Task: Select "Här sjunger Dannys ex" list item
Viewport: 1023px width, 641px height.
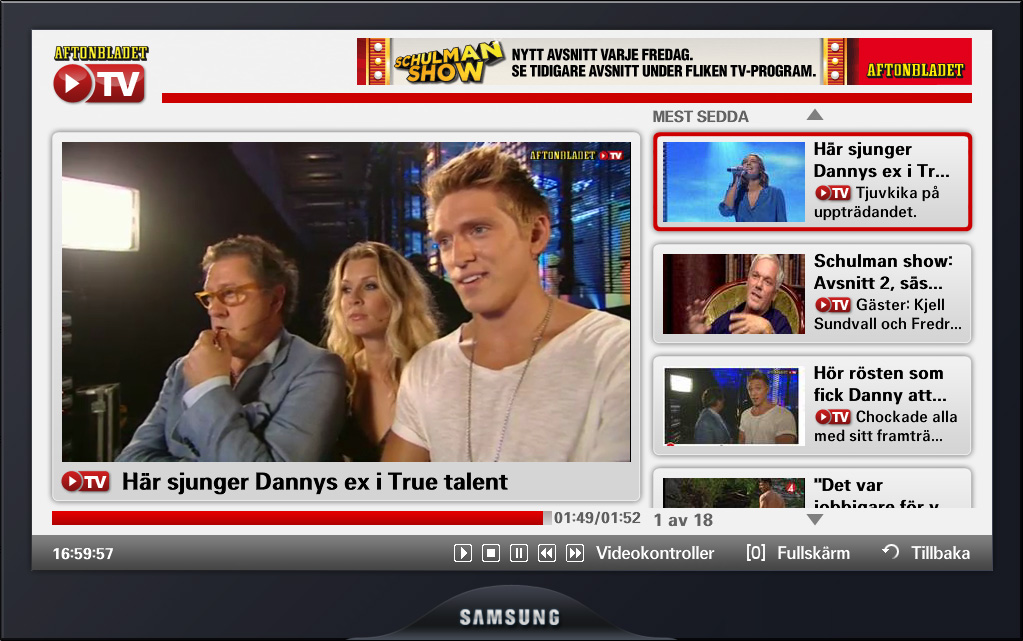Action: pos(811,181)
